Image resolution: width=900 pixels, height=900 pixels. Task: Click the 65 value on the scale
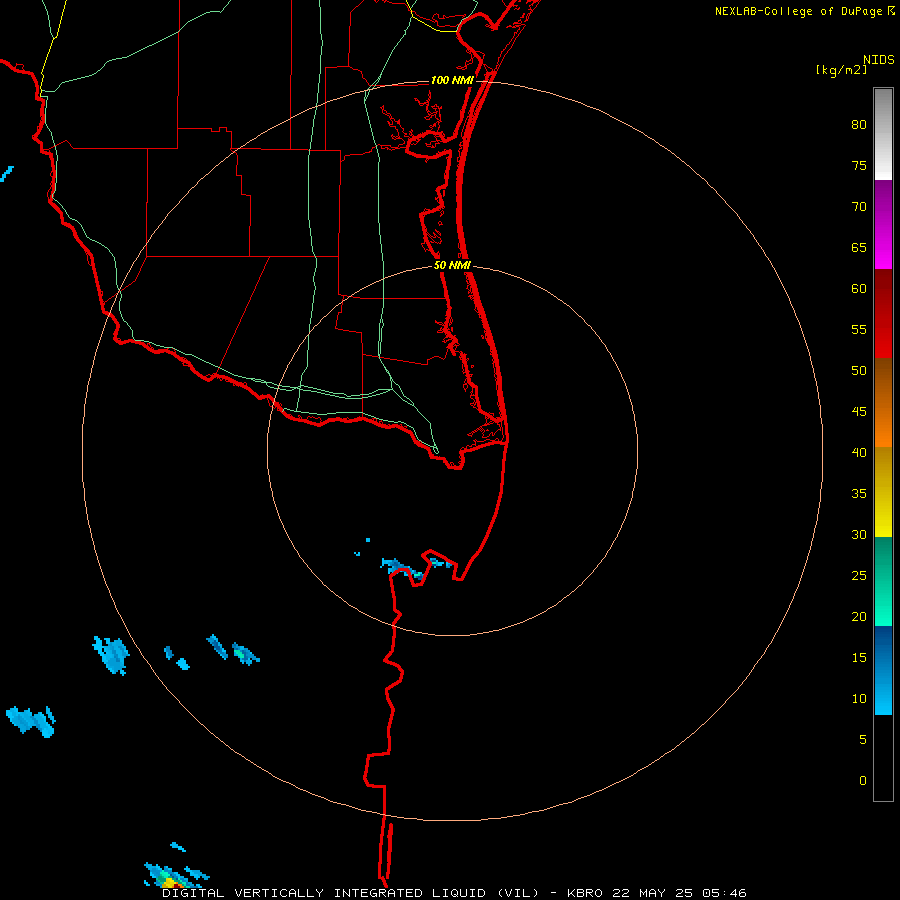coord(859,248)
